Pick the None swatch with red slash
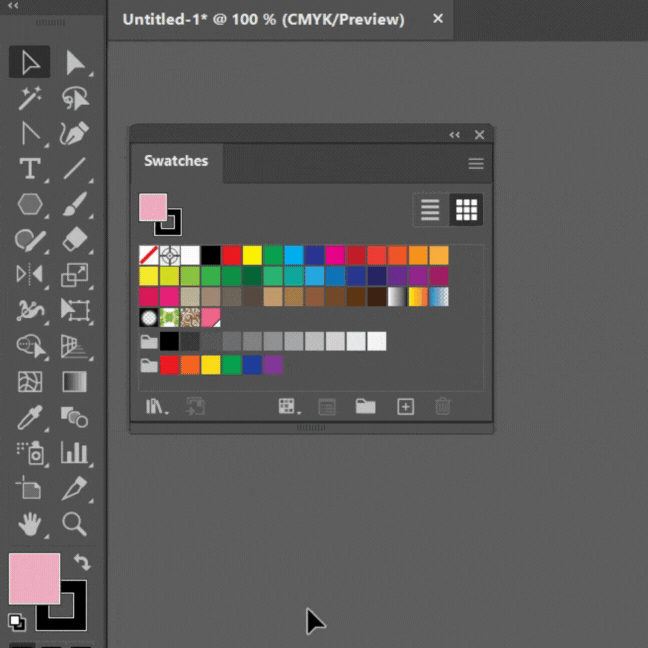Viewport: 648px width, 648px height. click(148, 255)
